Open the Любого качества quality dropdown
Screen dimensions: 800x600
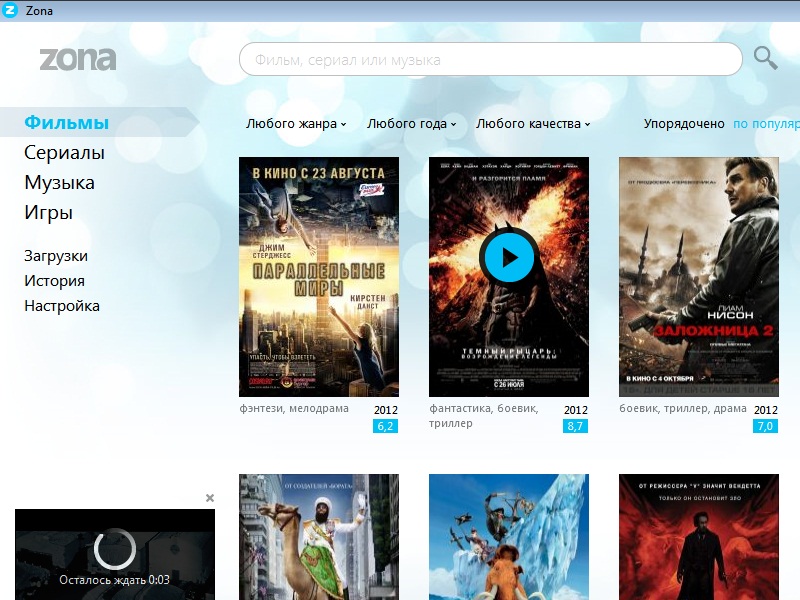(x=533, y=123)
